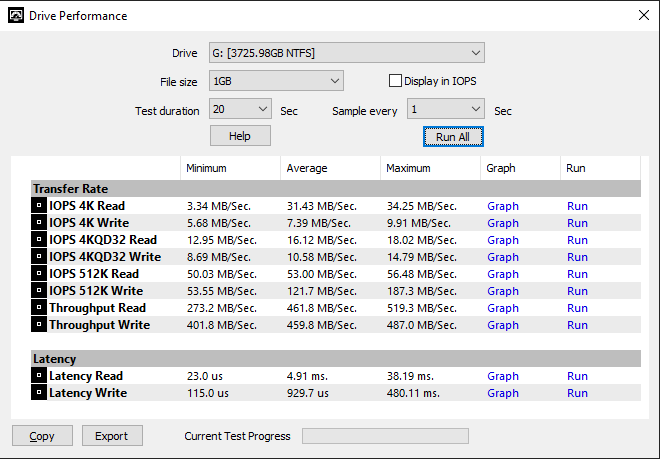660x459 pixels.
Task: Select the IOPS 4KQD32 Read row icon
Action: coord(39,240)
